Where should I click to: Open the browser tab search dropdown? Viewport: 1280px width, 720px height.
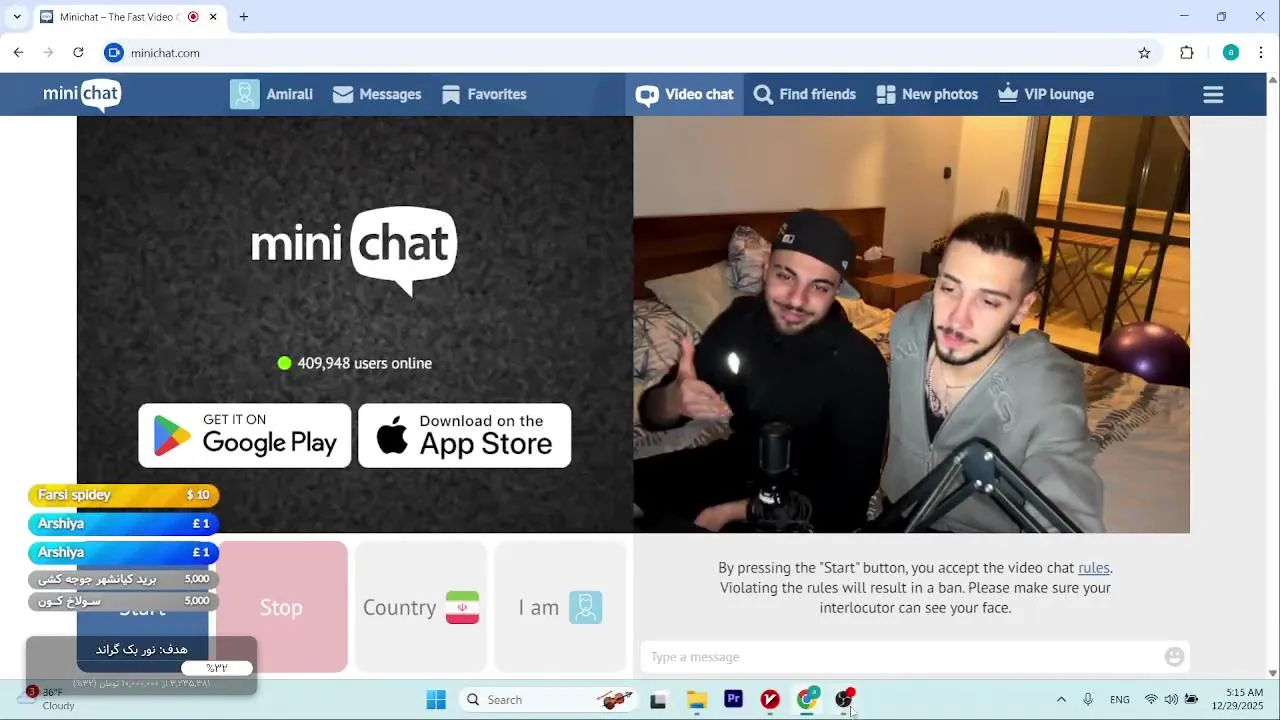[x=16, y=17]
